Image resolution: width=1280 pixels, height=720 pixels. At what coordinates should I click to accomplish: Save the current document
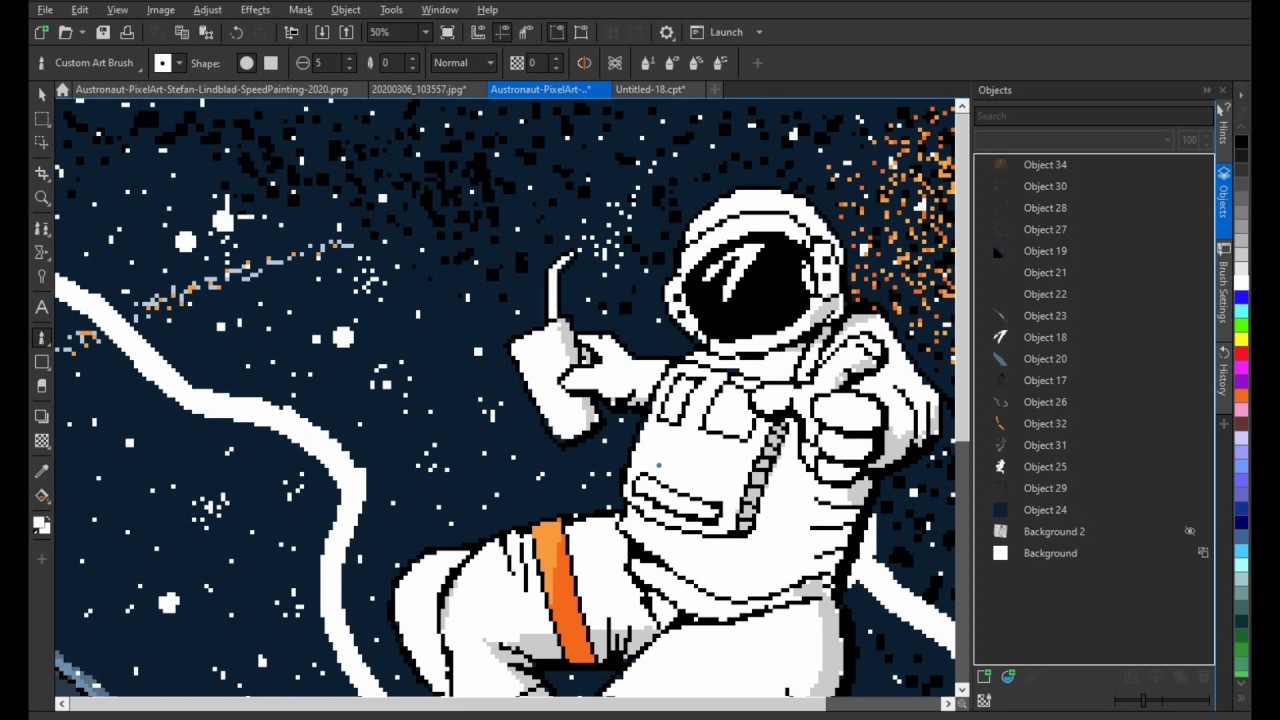[102, 32]
